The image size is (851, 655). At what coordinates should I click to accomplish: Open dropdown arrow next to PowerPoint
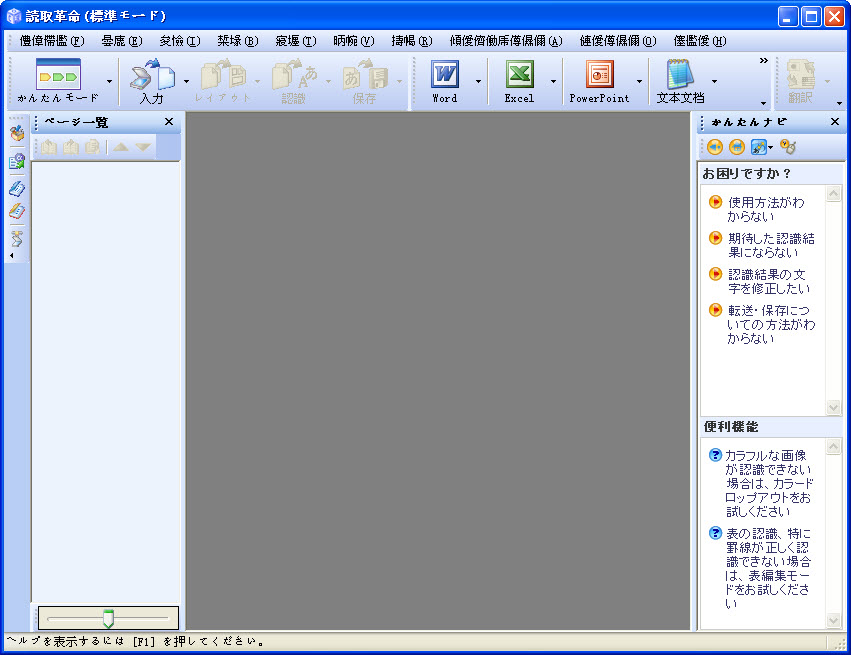[639, 82]
